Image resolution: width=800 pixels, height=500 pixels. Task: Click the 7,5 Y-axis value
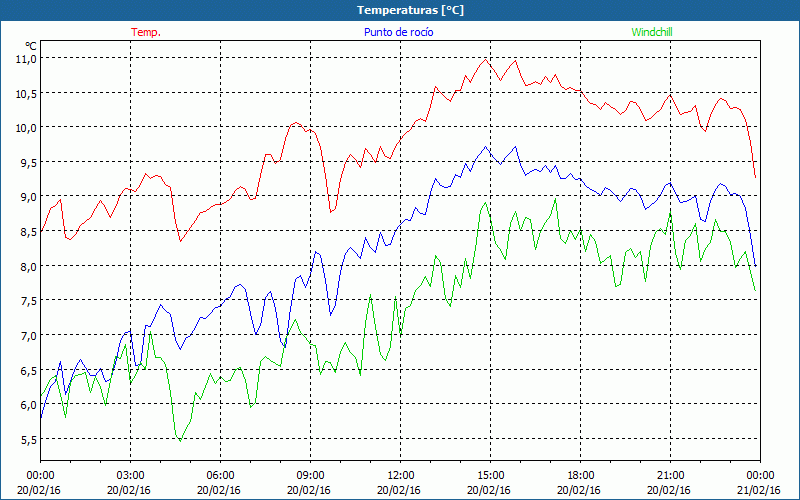click(28, 301)
